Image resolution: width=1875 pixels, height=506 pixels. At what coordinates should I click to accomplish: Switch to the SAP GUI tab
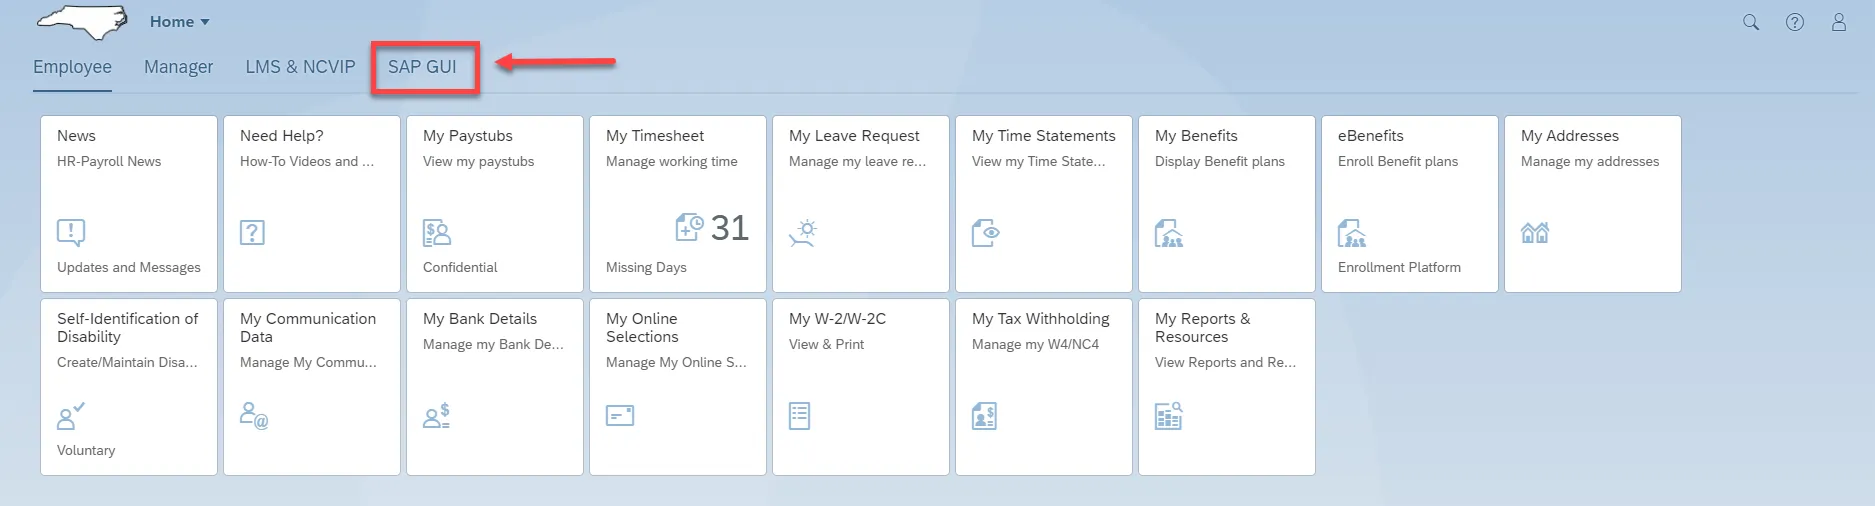[x=422, y=67]
